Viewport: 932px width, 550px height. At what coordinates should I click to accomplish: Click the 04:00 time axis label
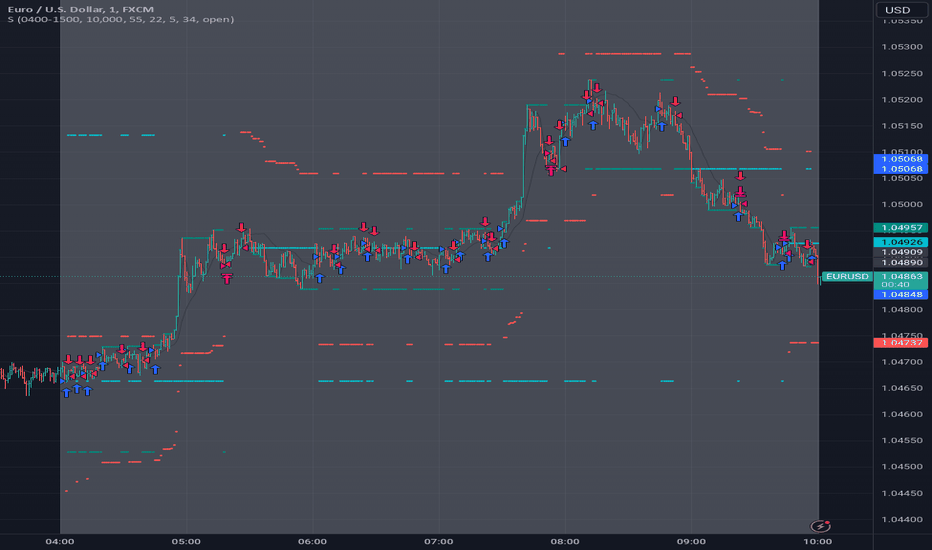pyautogui.click(x=60, y=541)
